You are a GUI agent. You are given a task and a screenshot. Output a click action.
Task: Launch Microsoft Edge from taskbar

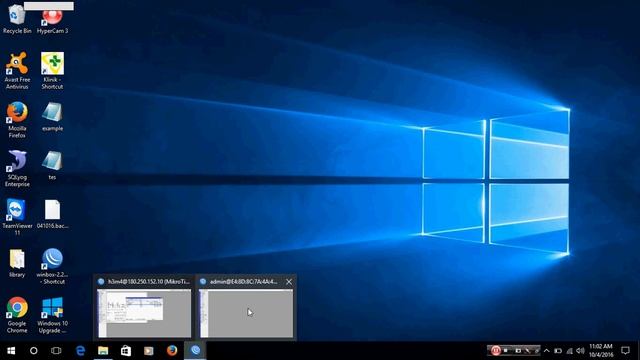click(80, 351)
